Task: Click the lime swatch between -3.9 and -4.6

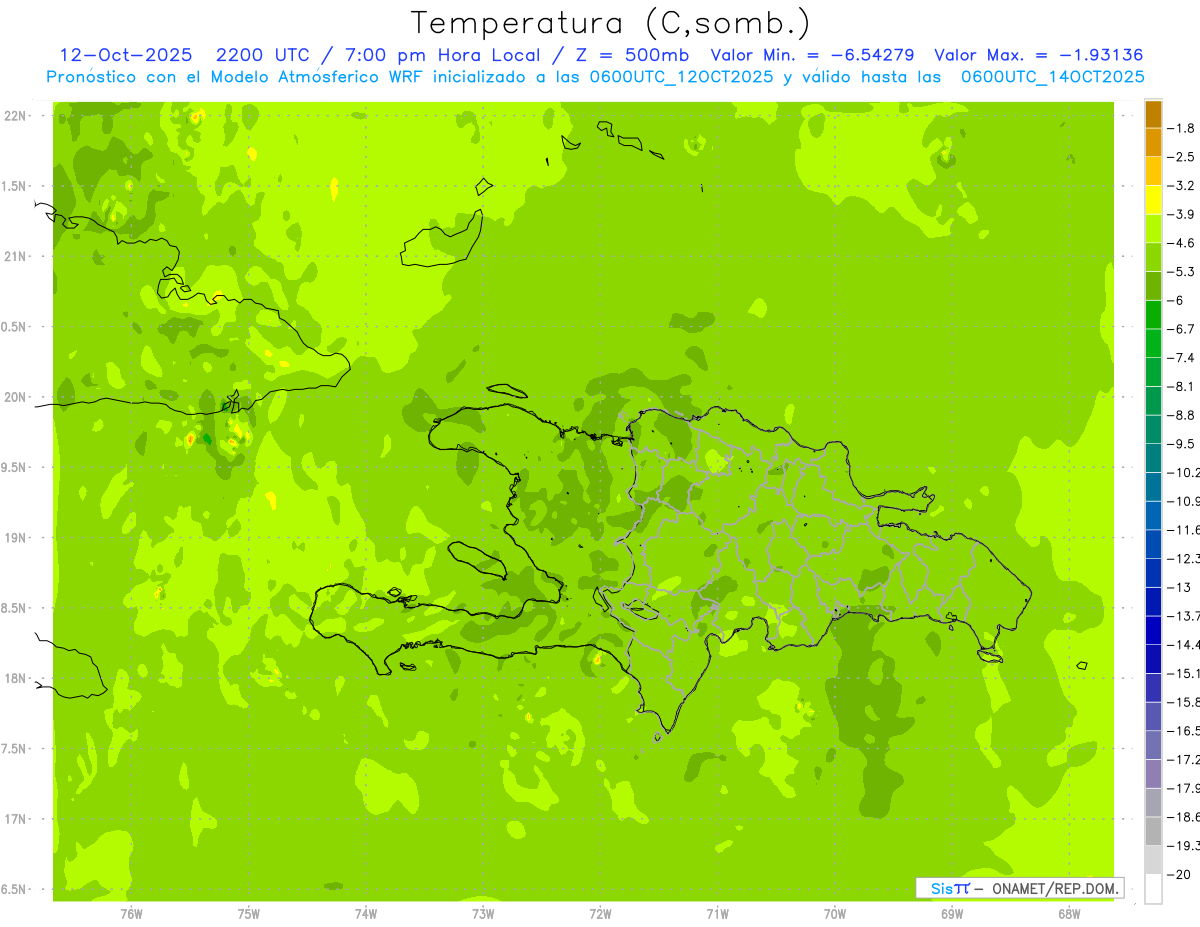Action: [x=1153, y=228]
